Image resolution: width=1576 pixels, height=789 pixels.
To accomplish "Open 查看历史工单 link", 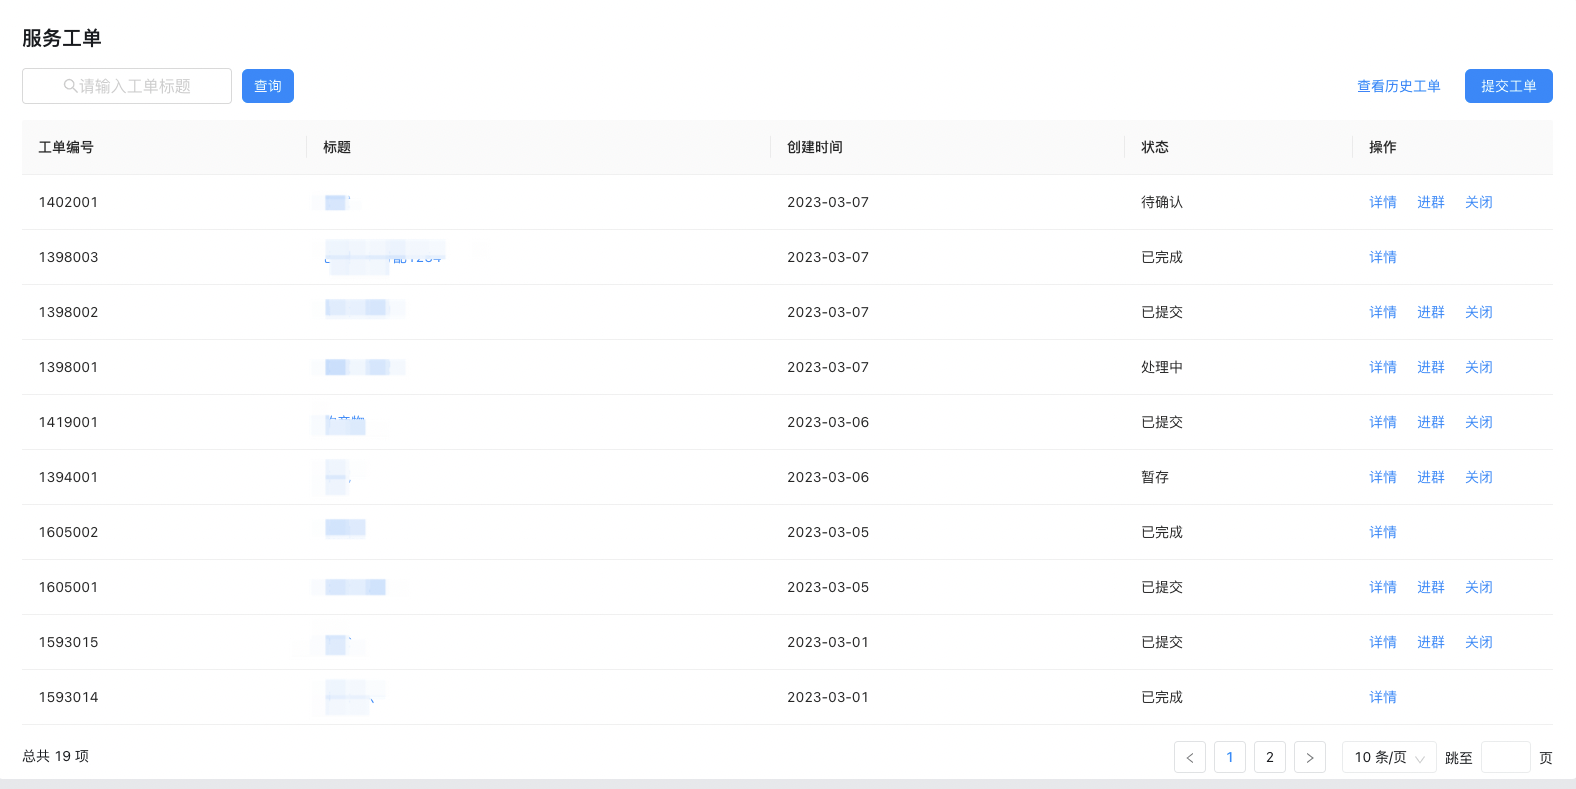I will pyautogui.click(x=1399, y=86).
